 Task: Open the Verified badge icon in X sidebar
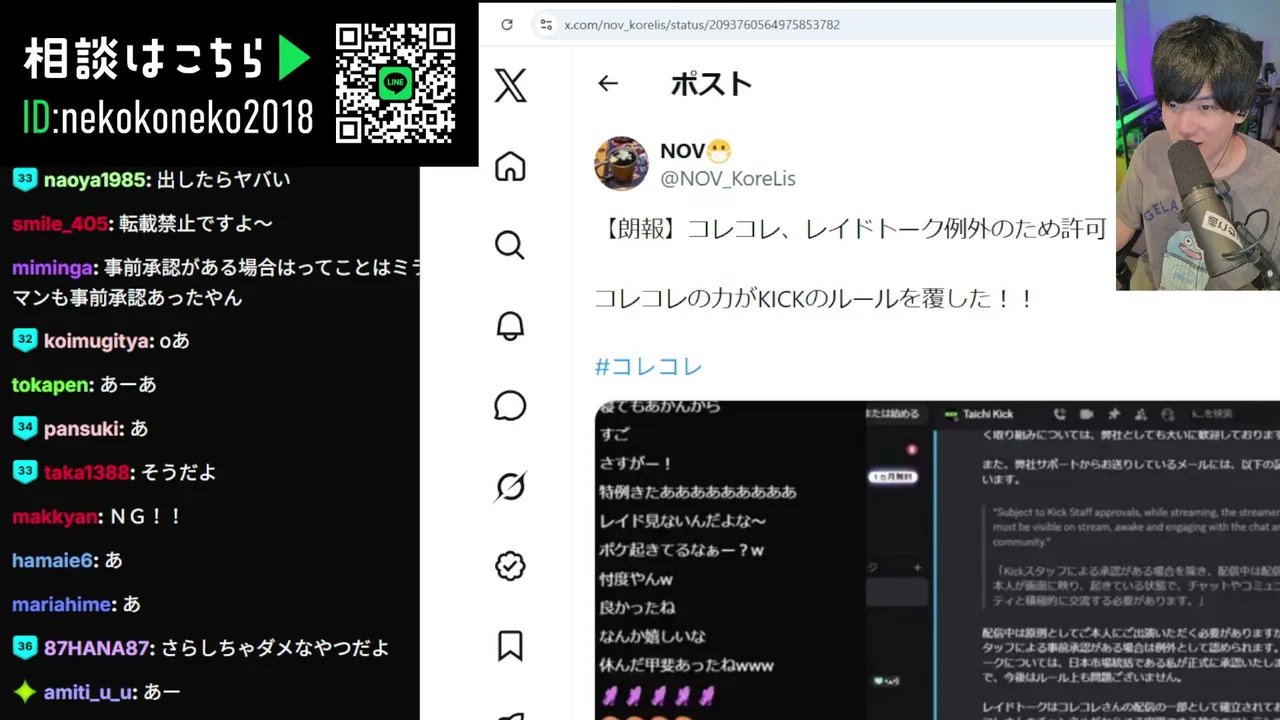[510, 566]
